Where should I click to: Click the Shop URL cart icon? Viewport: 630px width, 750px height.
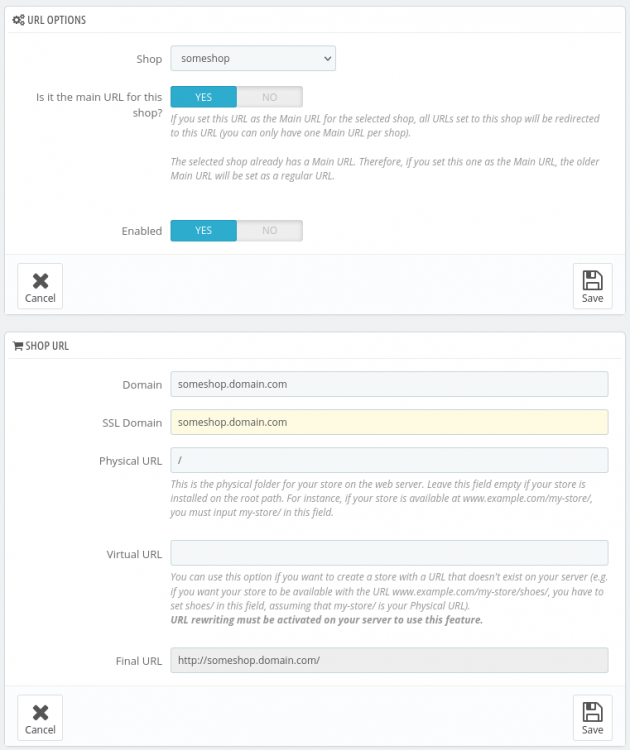point(17,346)
